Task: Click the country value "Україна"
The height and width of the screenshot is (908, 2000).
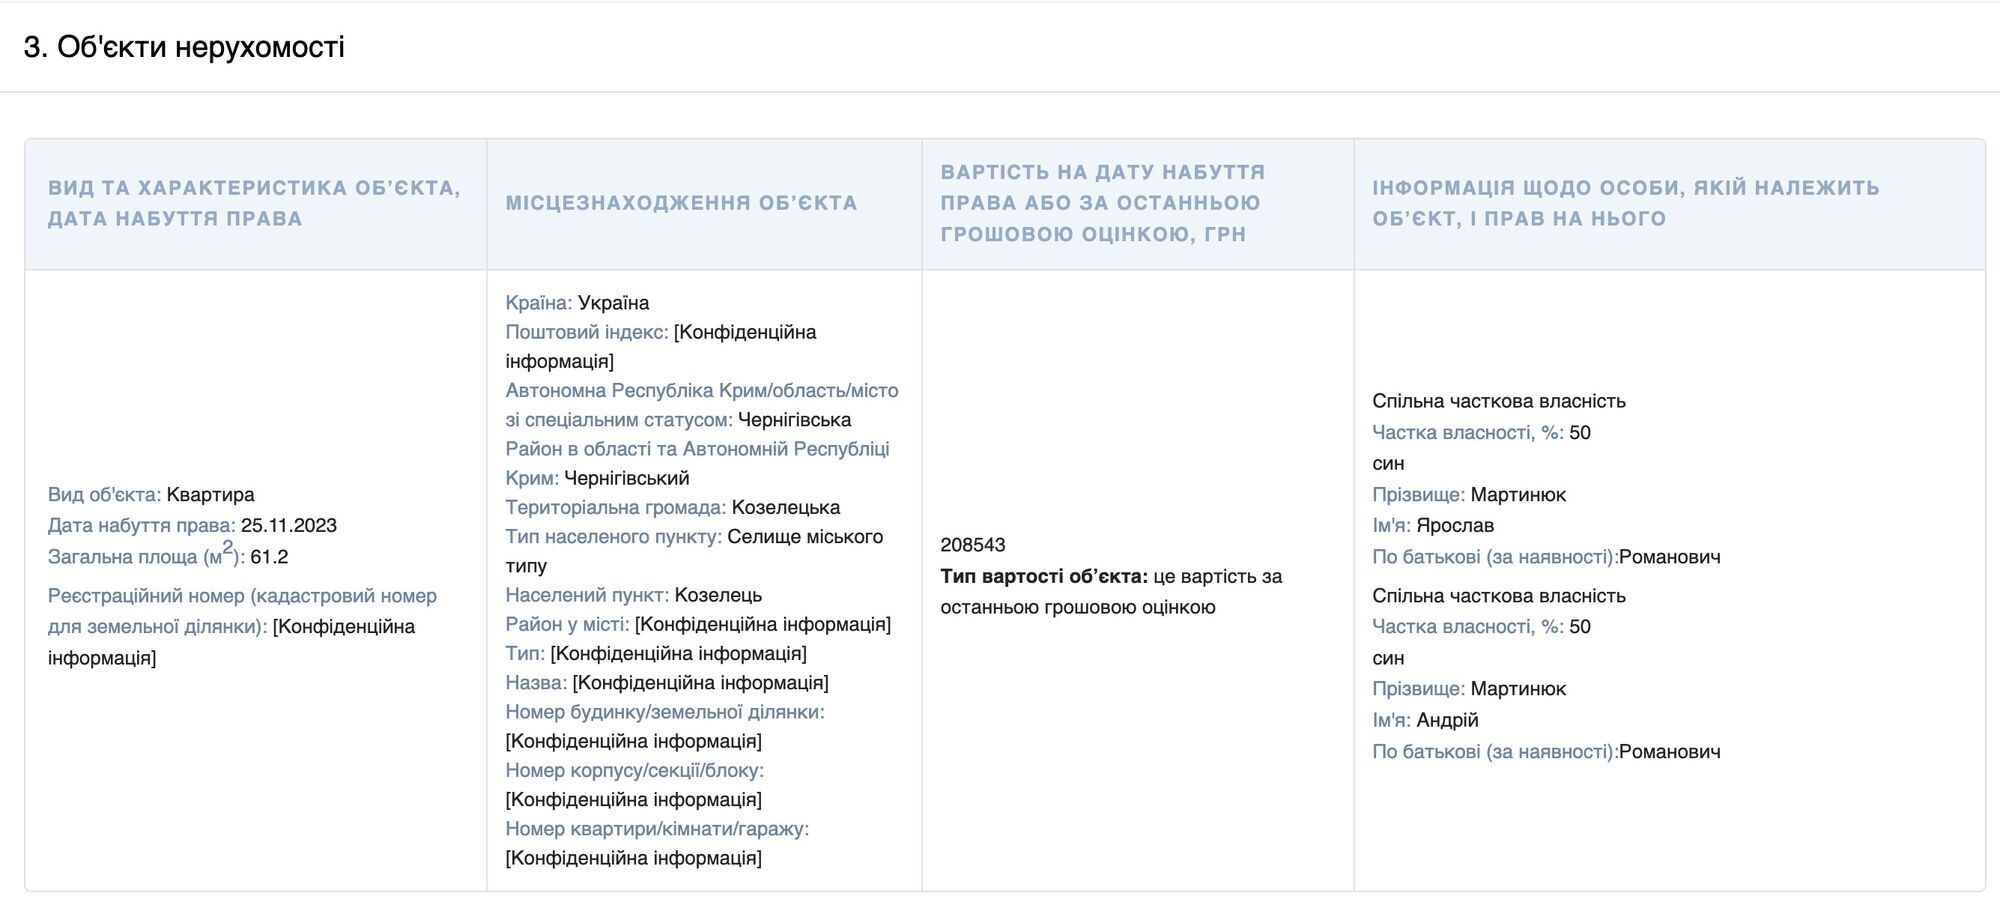Action: tap(613, 302)
